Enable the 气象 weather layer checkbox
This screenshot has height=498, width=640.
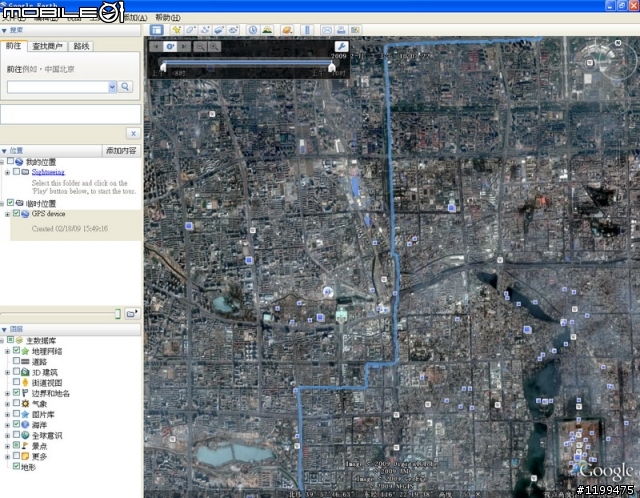click(16, 403)
